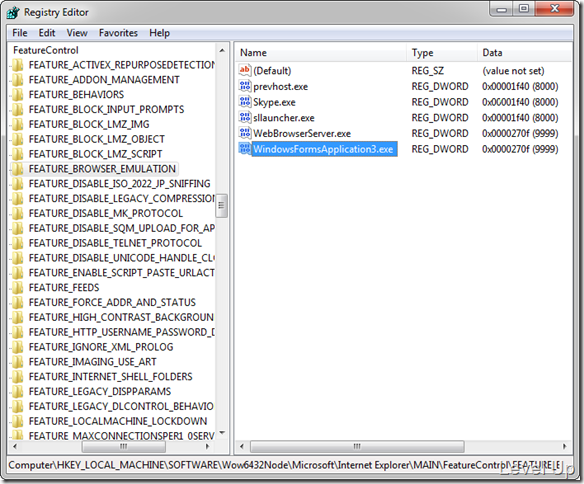Open the Help menu
Image resolution: width=584 pixels, height=484 pixels.
coord(159,33)
